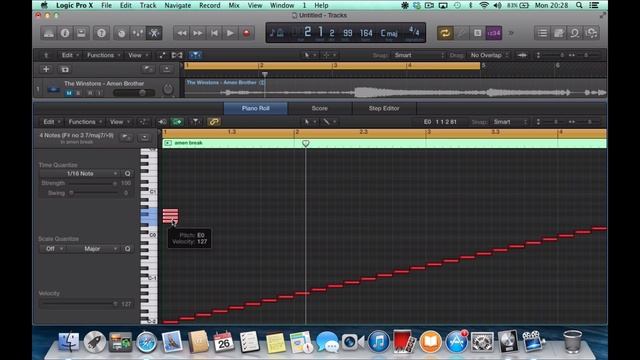Open the Mix menu
The width and height of the screenshot is (640, 360).
coord(234,5)
